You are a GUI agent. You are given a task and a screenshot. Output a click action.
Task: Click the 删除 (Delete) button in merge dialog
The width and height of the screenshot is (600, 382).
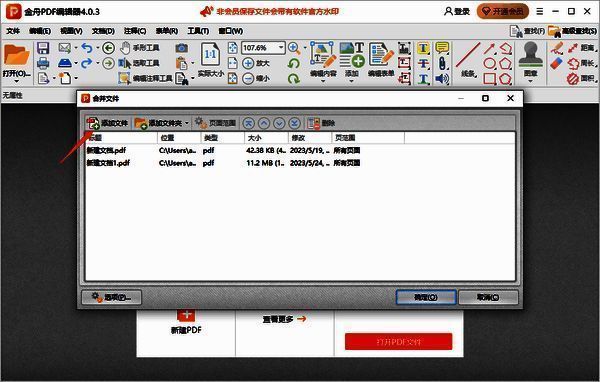321,123
